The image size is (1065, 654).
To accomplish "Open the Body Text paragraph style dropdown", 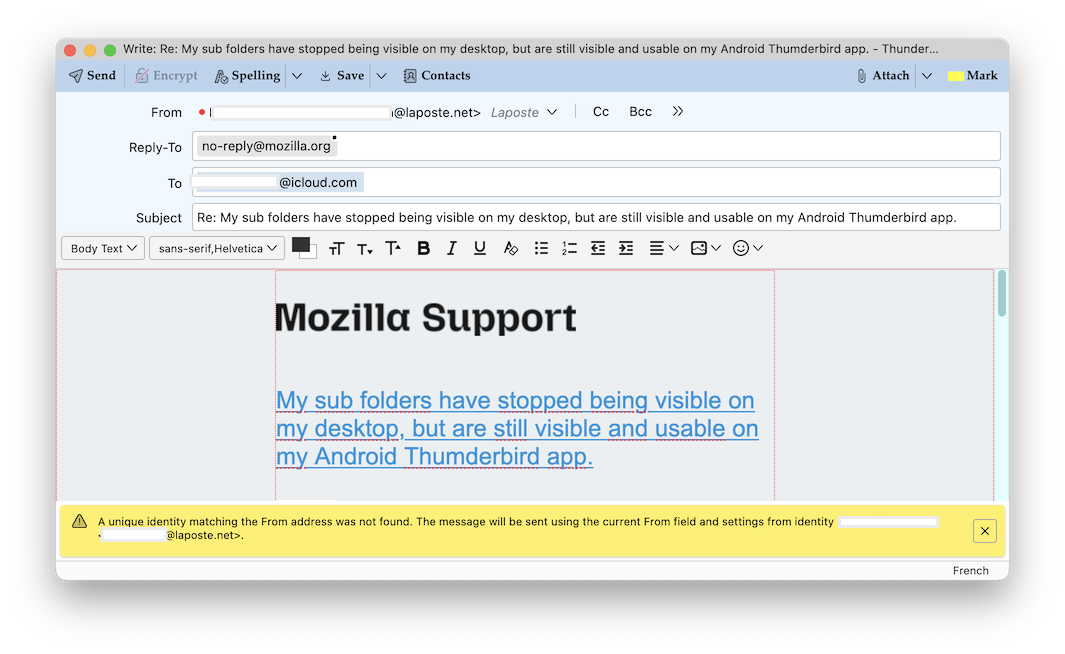I will (x=103, y=249).
